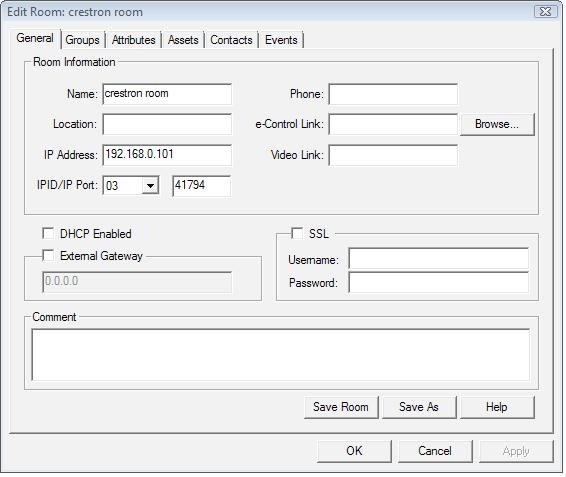
Task: Click into the Comment text area
Action: pos(281,355)
